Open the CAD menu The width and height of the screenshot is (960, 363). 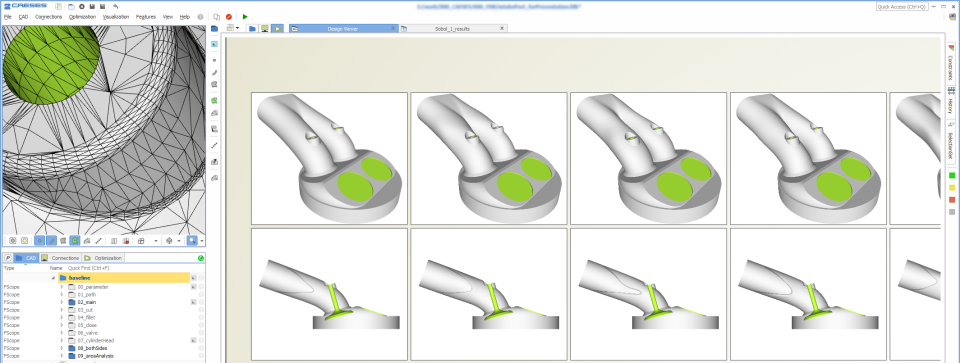click(23, 17)
